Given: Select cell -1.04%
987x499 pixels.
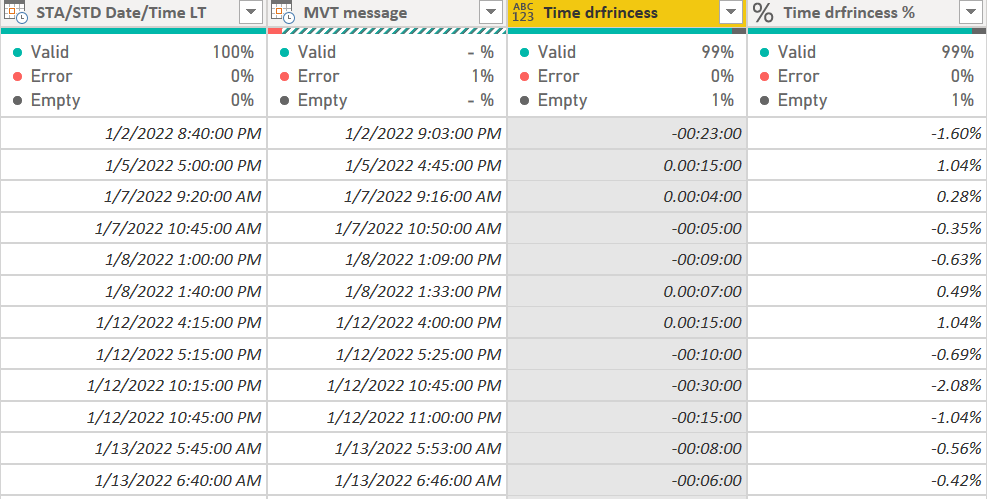Looking at the screenshot, I should coord(867,417).
